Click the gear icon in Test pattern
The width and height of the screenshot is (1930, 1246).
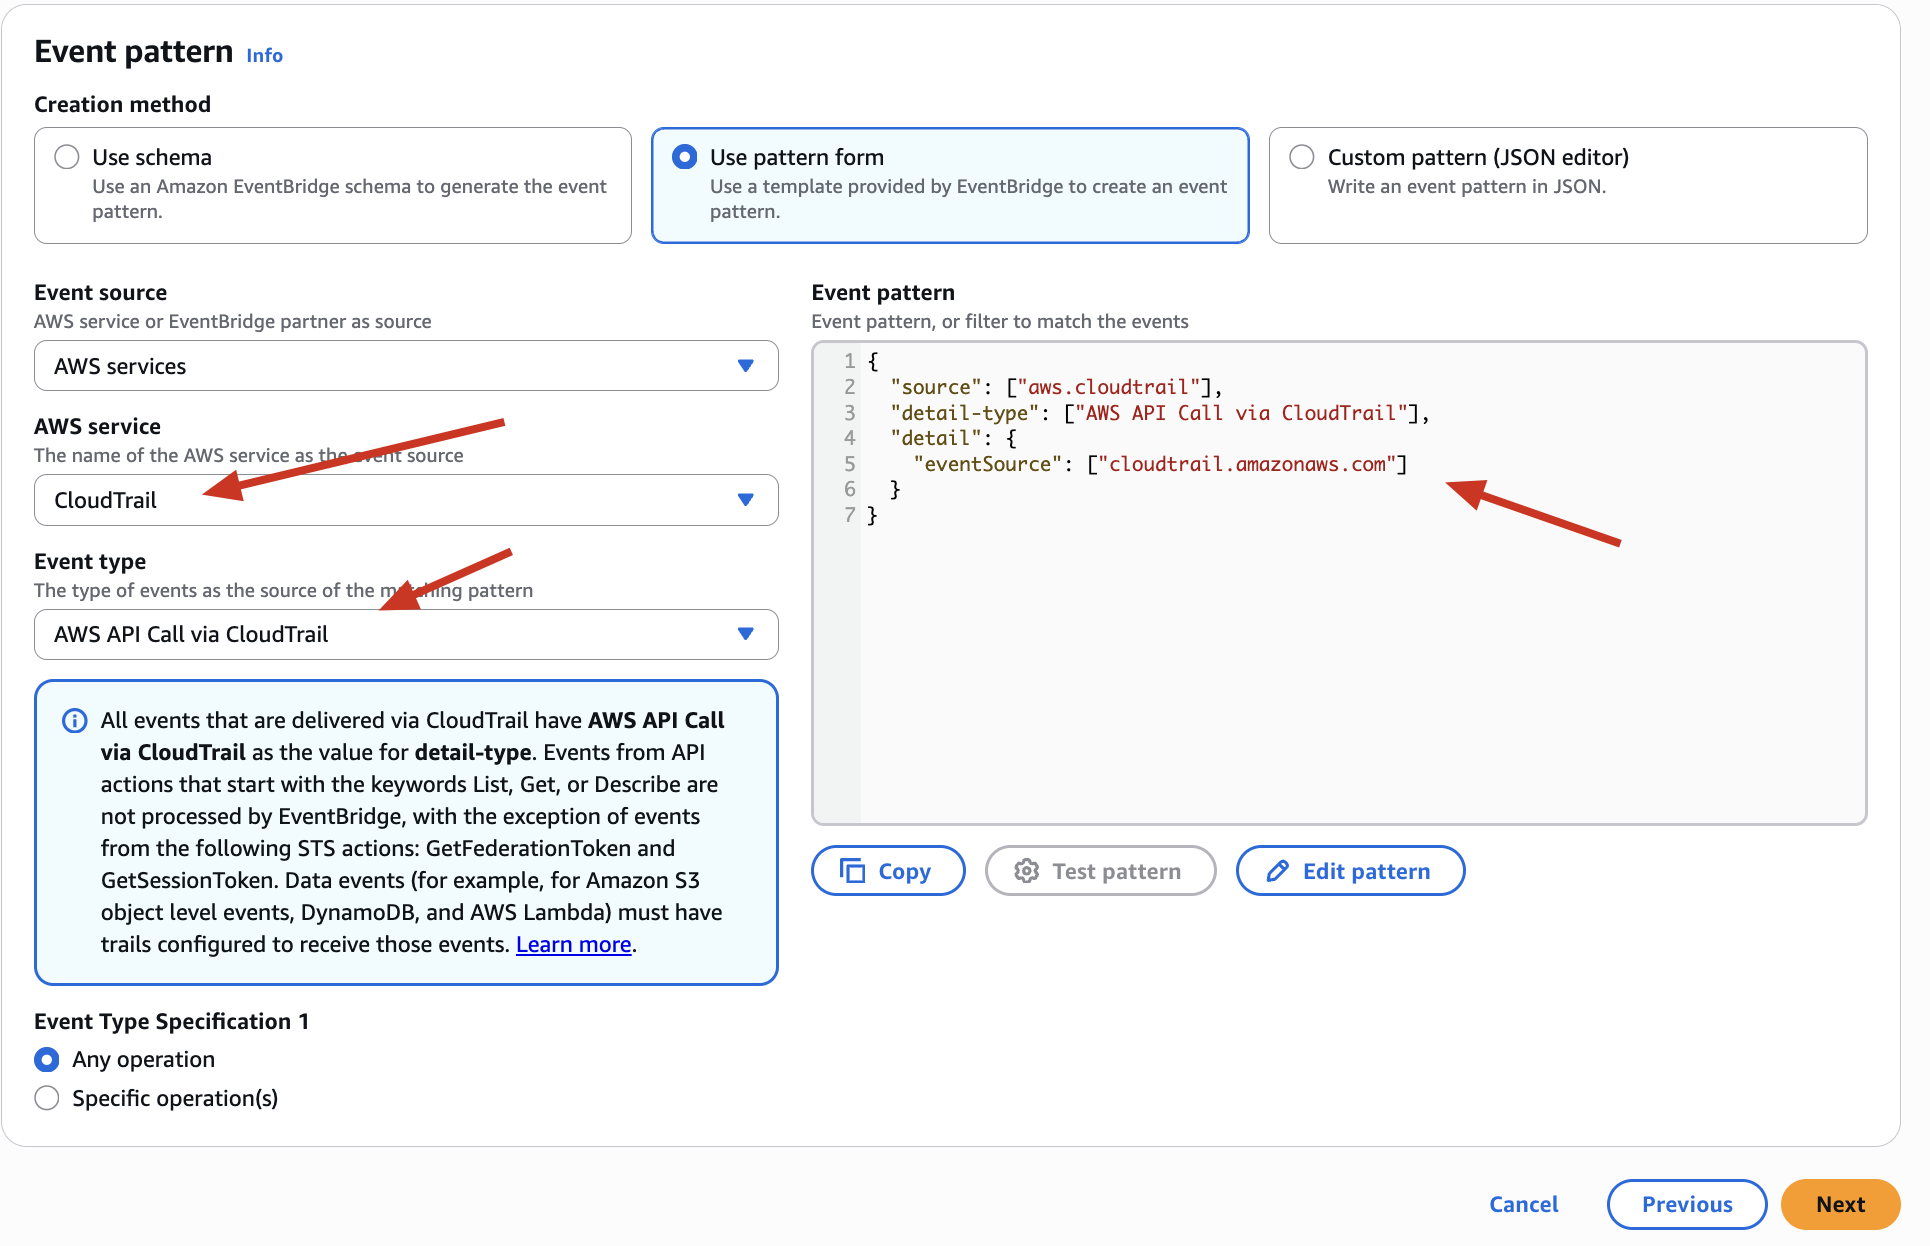[x=1026, y=871]
